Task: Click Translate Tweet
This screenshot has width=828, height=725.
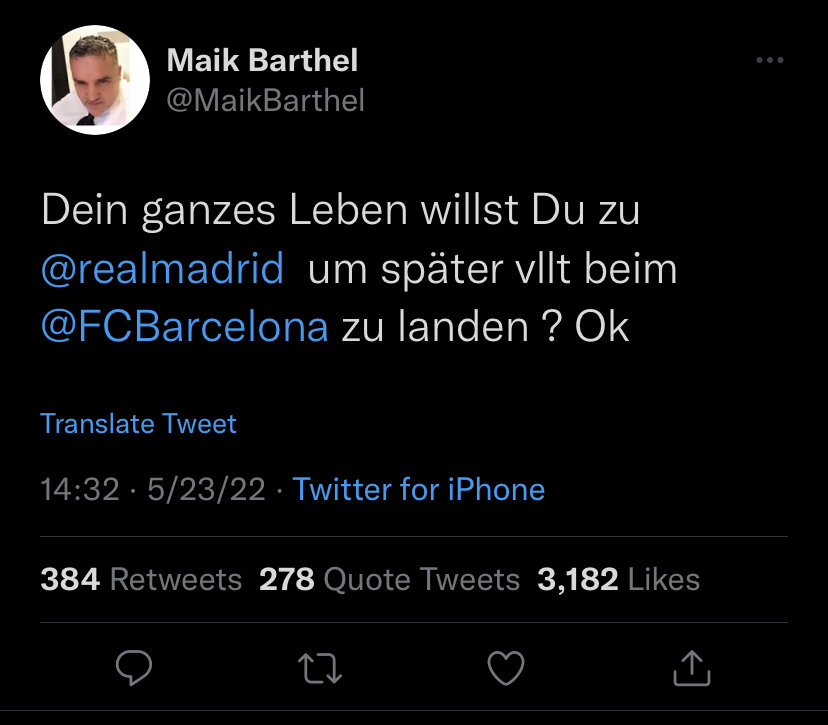Action: (138, 424)
